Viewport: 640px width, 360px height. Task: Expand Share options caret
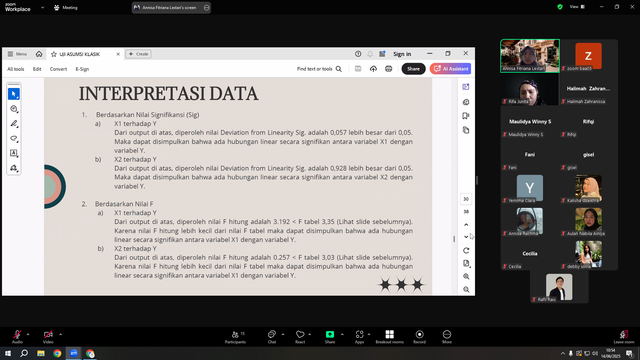342,334
